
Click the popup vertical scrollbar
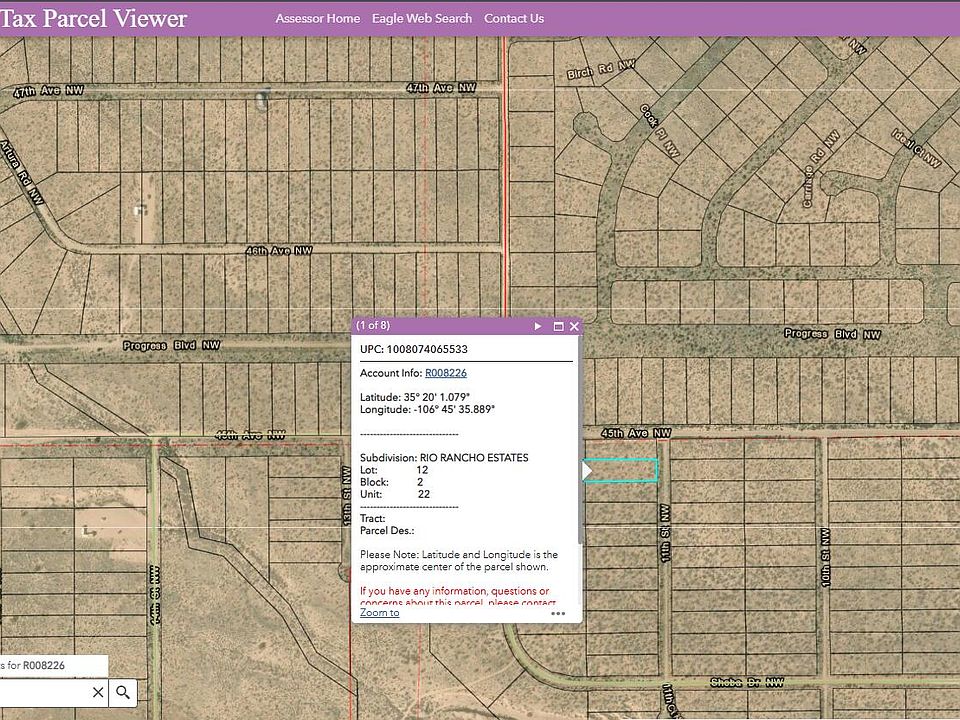point(579,439)
